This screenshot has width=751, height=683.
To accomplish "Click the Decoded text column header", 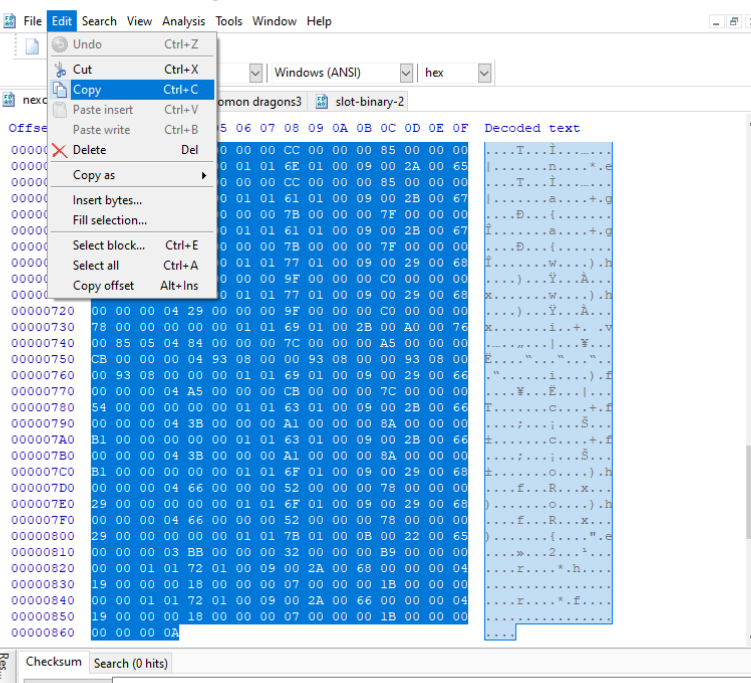I will 532,128.
